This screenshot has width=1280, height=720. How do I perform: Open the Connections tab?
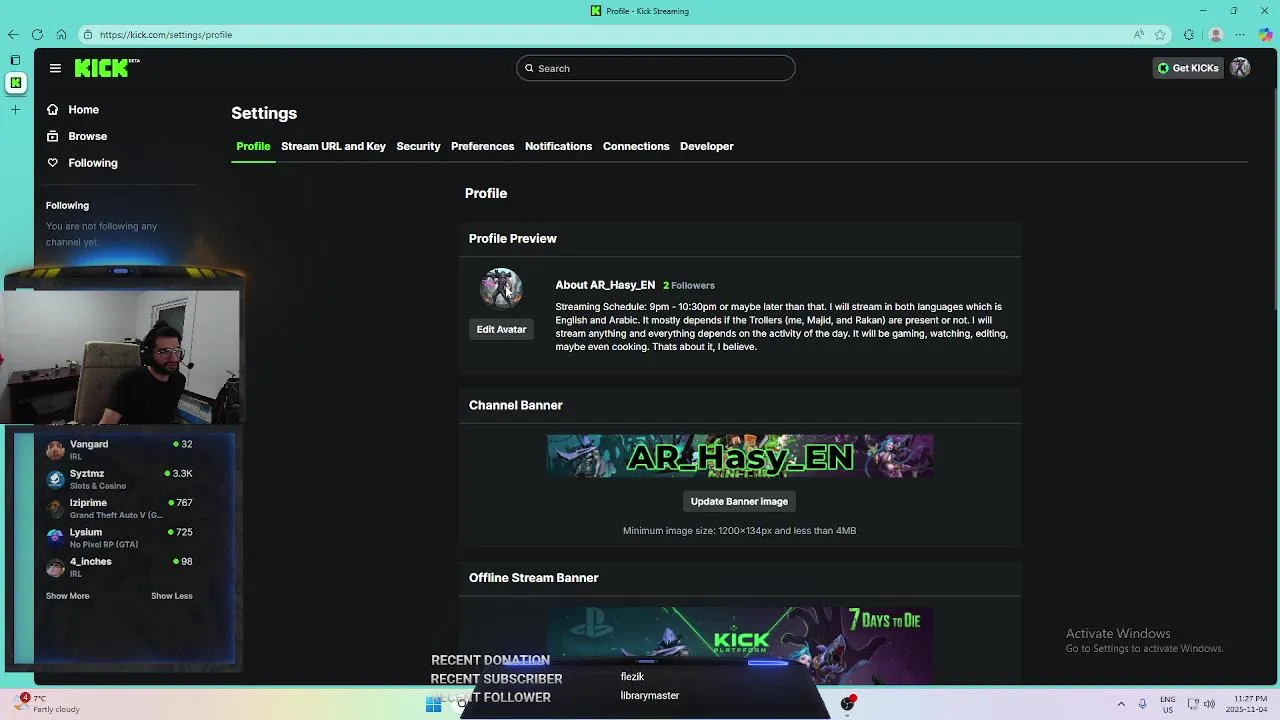pyautogui.click(x=636, y=146)
